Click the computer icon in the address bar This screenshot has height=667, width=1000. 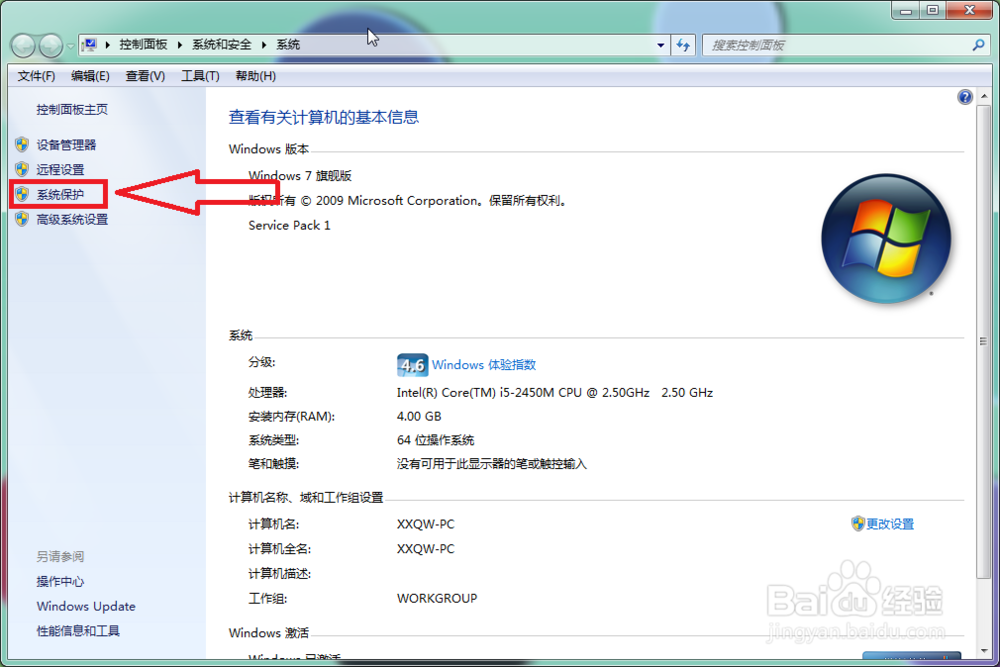tap(90, 45)
